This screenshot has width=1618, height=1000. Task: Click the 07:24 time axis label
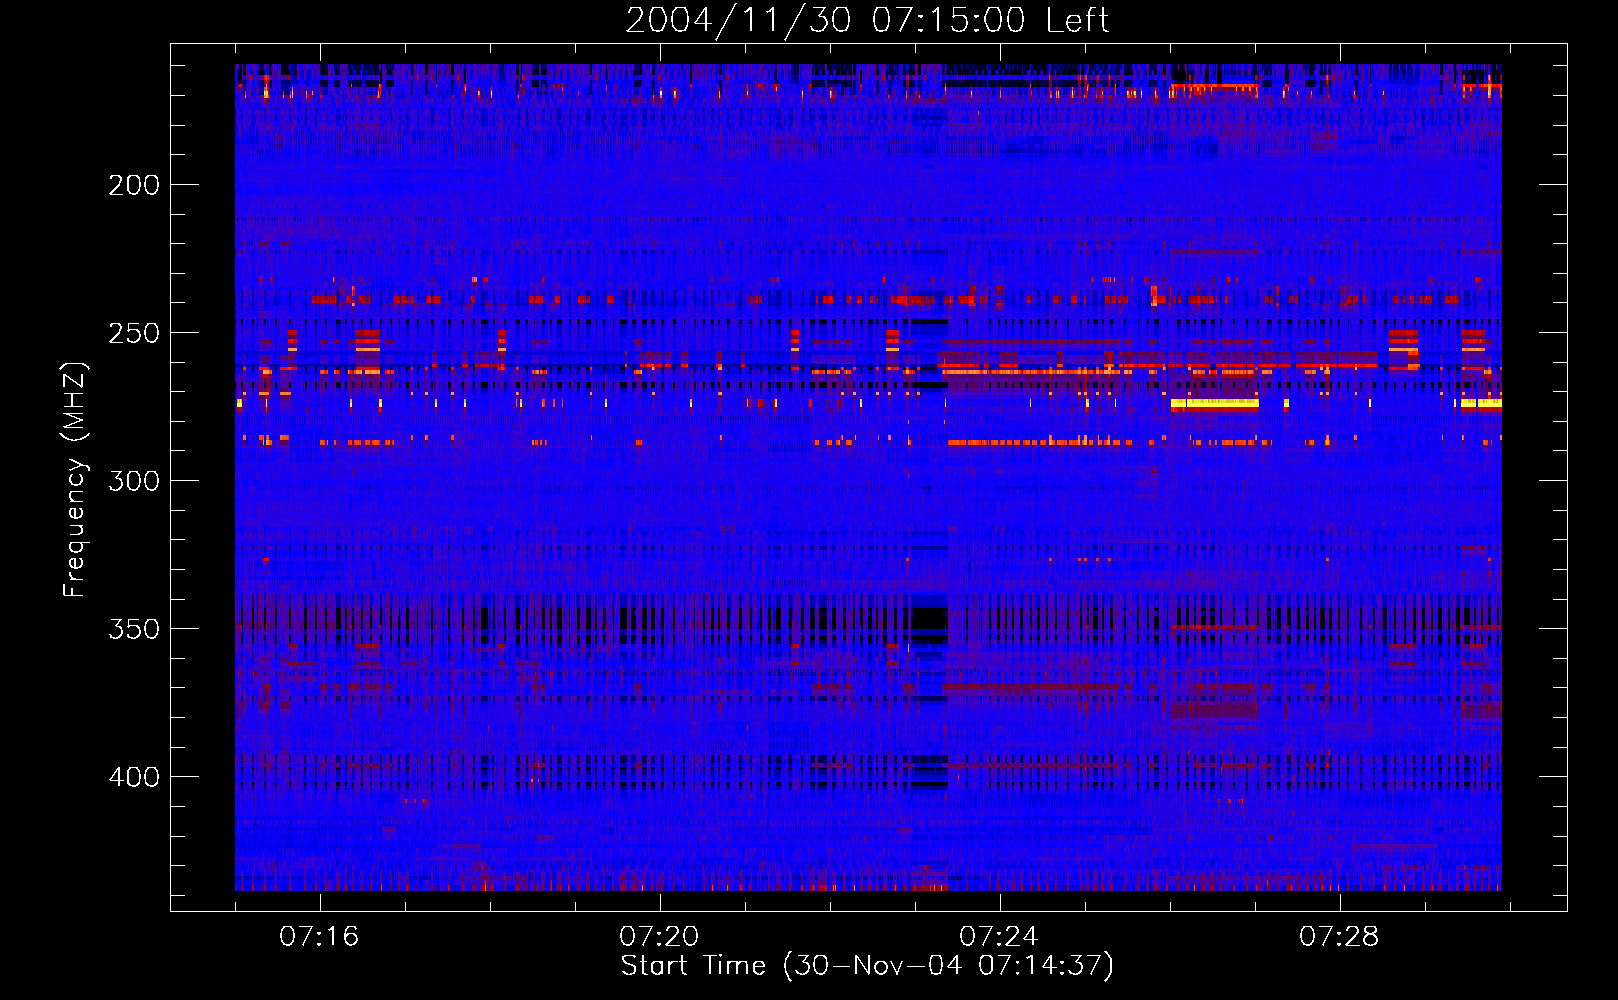click(x=999, y=936)
